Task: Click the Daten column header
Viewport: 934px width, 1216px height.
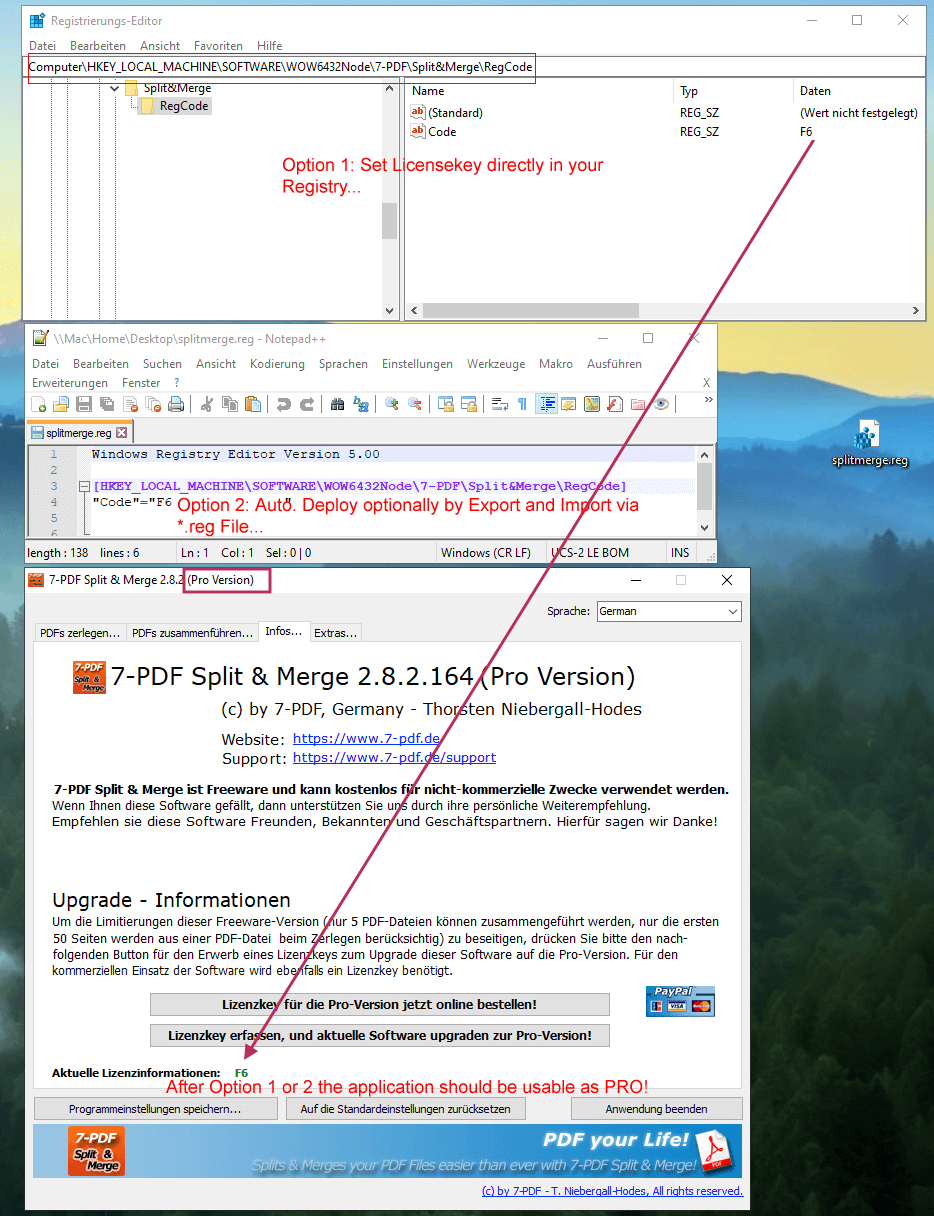Action: [x=815, y=91]
